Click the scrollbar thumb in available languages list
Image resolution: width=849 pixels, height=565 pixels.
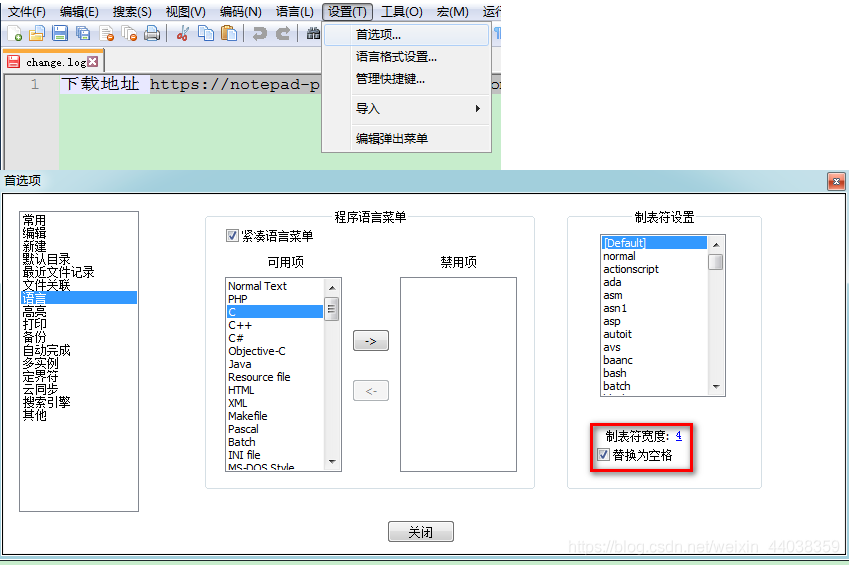point(331,309)
